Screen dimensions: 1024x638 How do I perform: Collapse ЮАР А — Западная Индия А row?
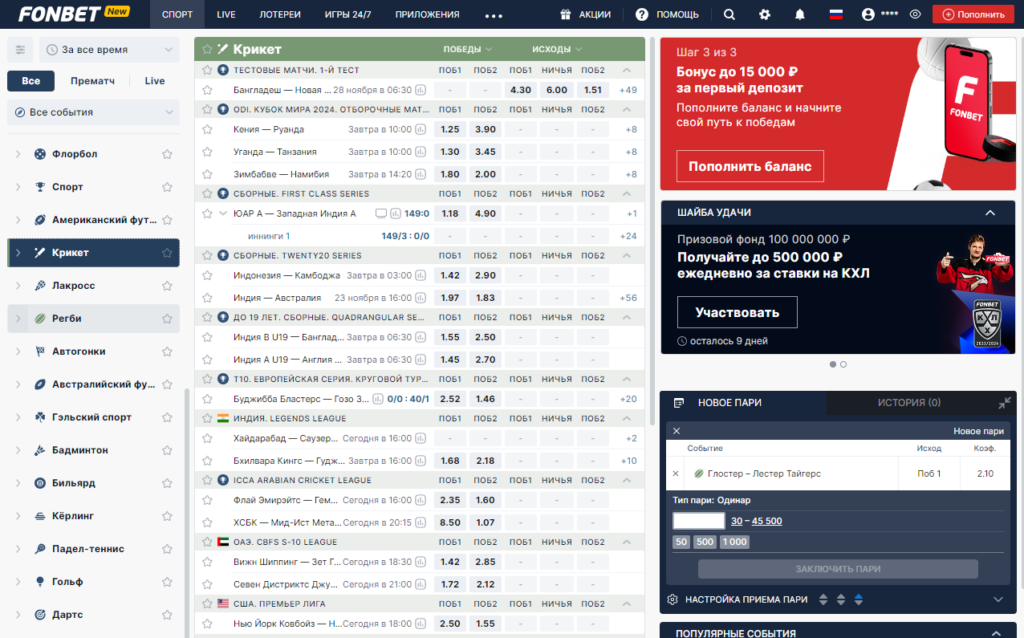point(223,214)
